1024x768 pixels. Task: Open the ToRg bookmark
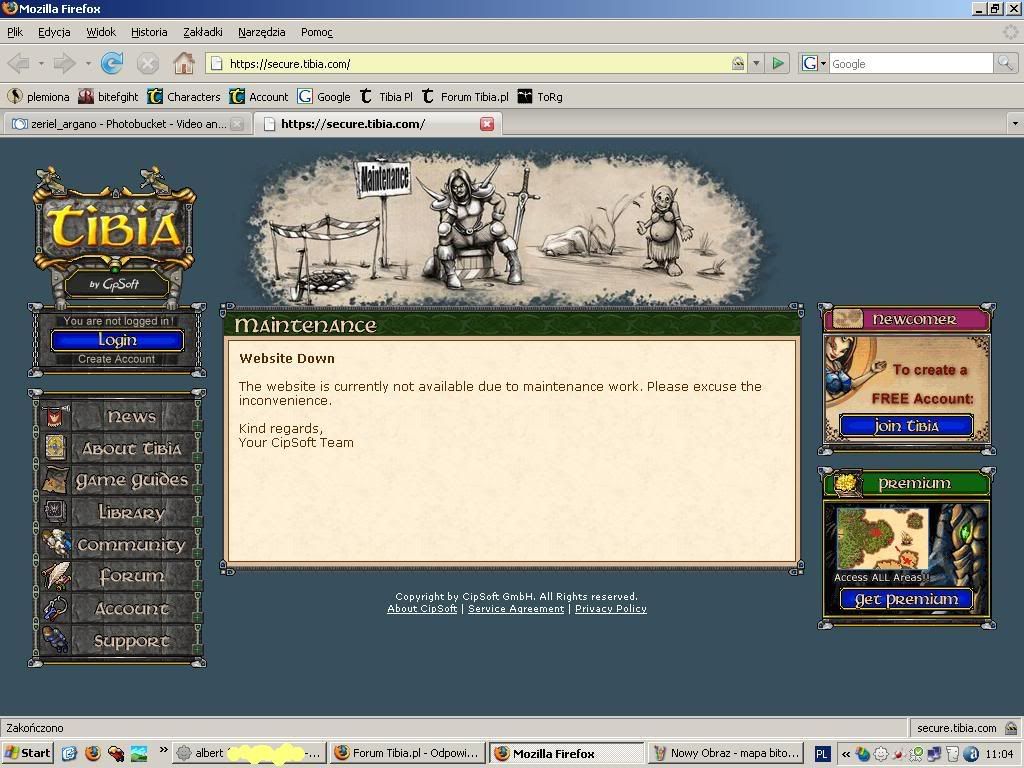point(540,97)
